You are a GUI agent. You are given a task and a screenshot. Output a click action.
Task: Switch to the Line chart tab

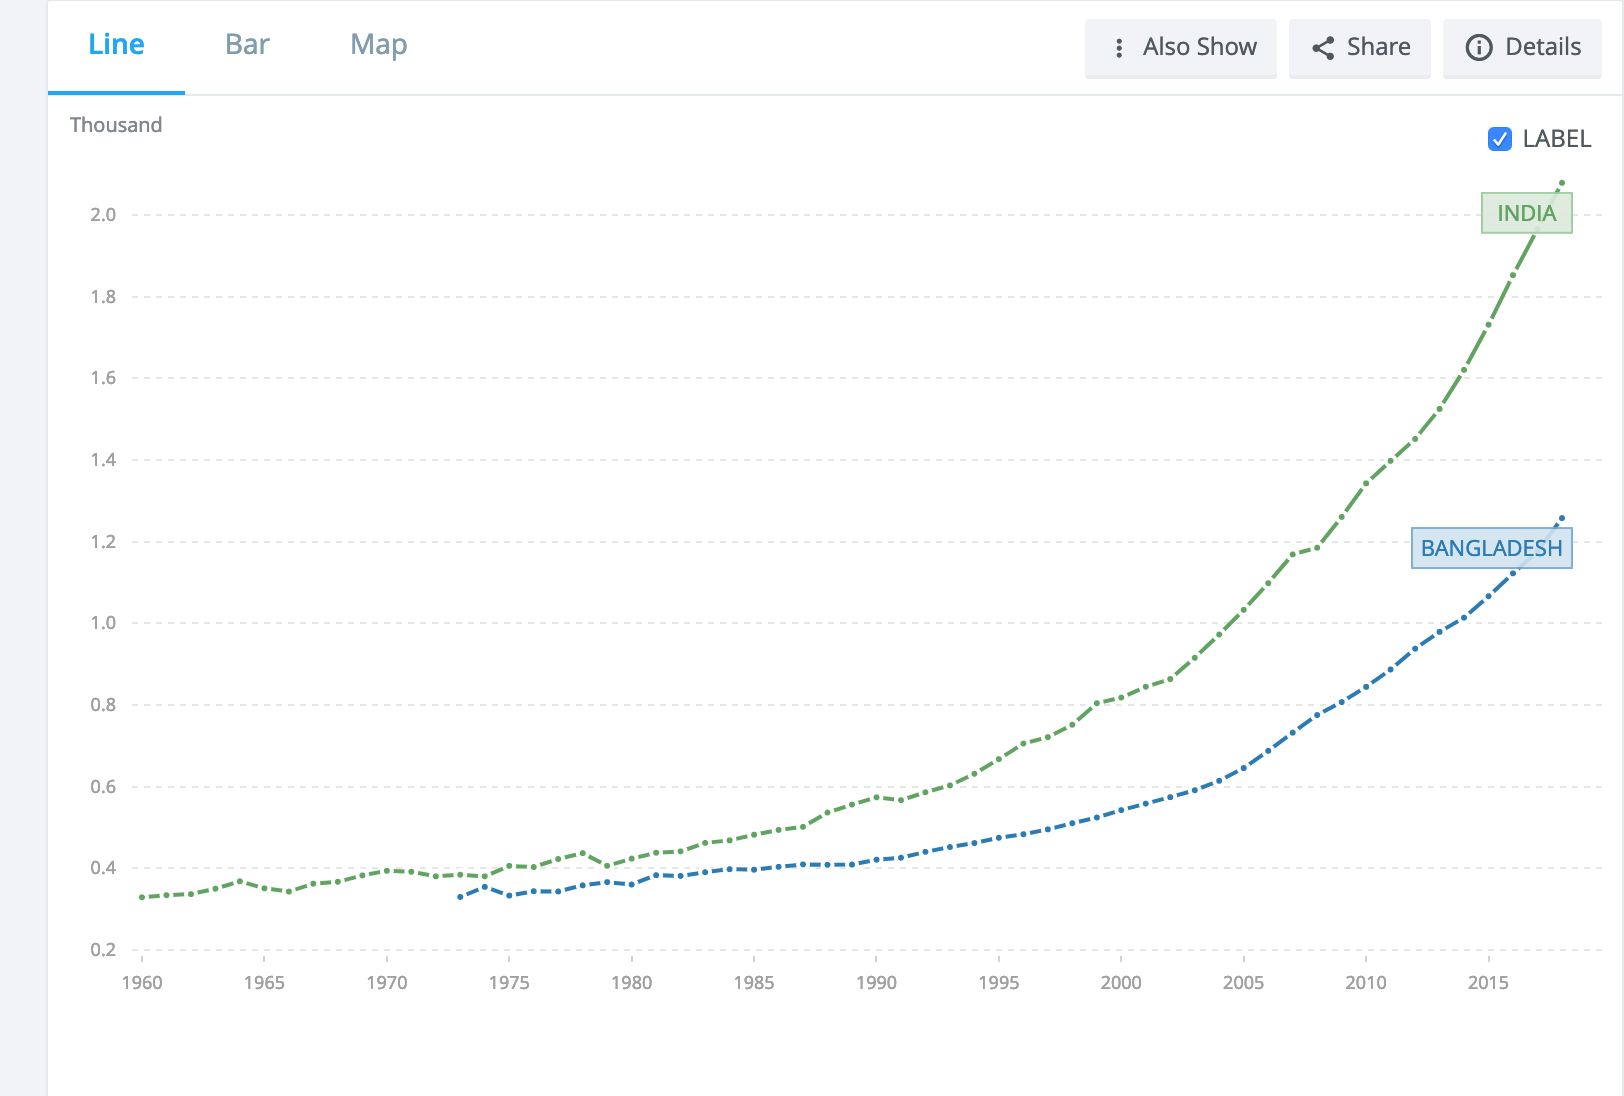[x=116, y=45]
